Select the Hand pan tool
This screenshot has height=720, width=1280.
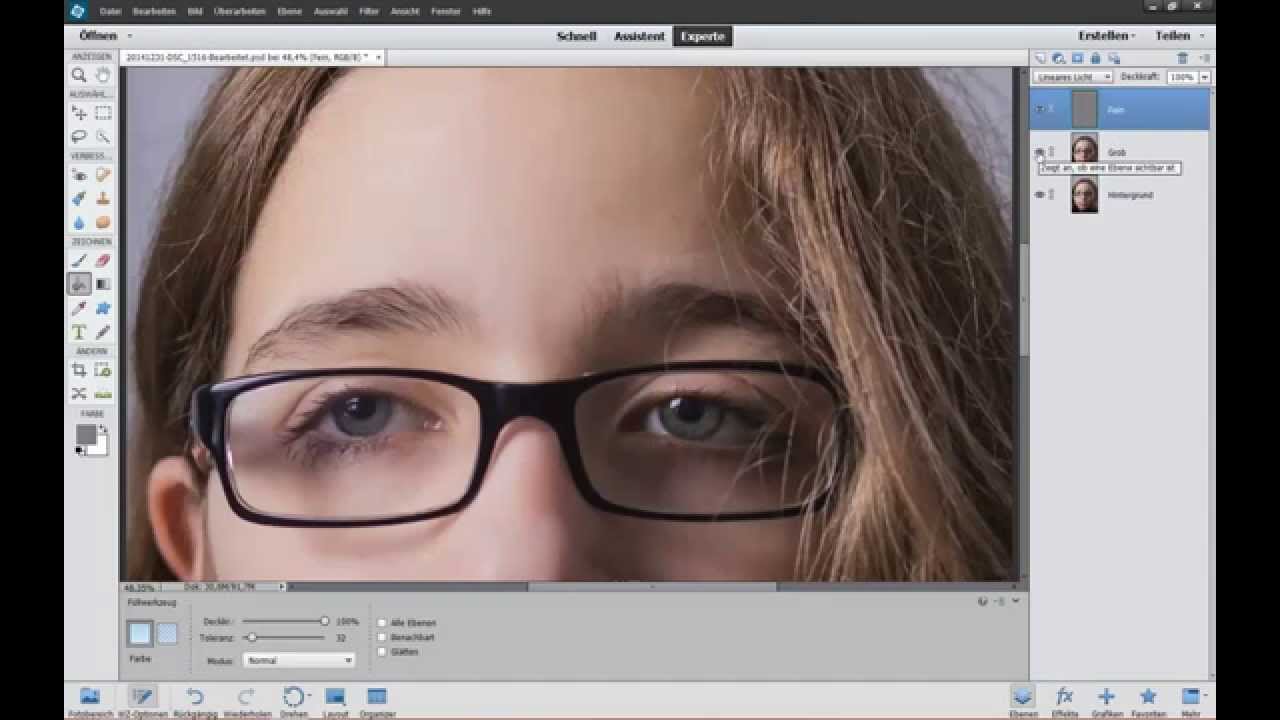pos(102,75)
